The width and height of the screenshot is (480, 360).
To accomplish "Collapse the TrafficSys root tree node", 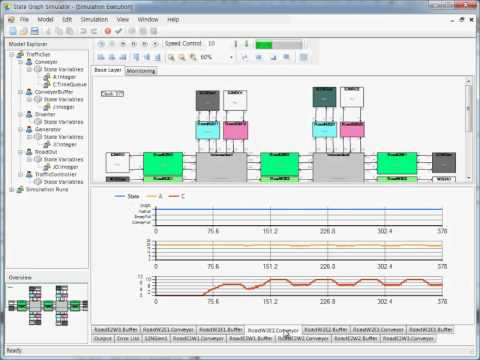I will (x=12, y=54).
